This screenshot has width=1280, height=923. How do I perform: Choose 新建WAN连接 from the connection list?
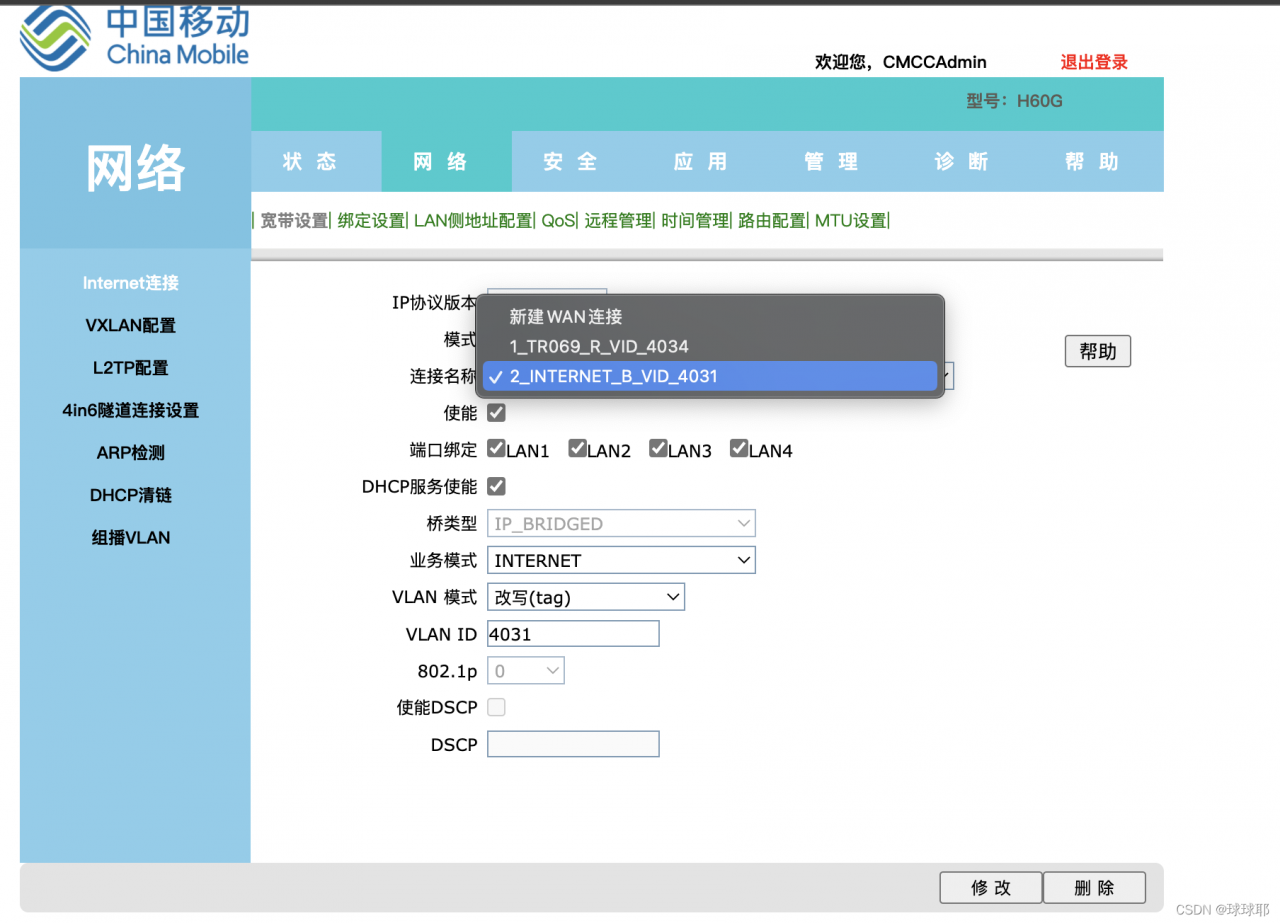tap(709, 316)
